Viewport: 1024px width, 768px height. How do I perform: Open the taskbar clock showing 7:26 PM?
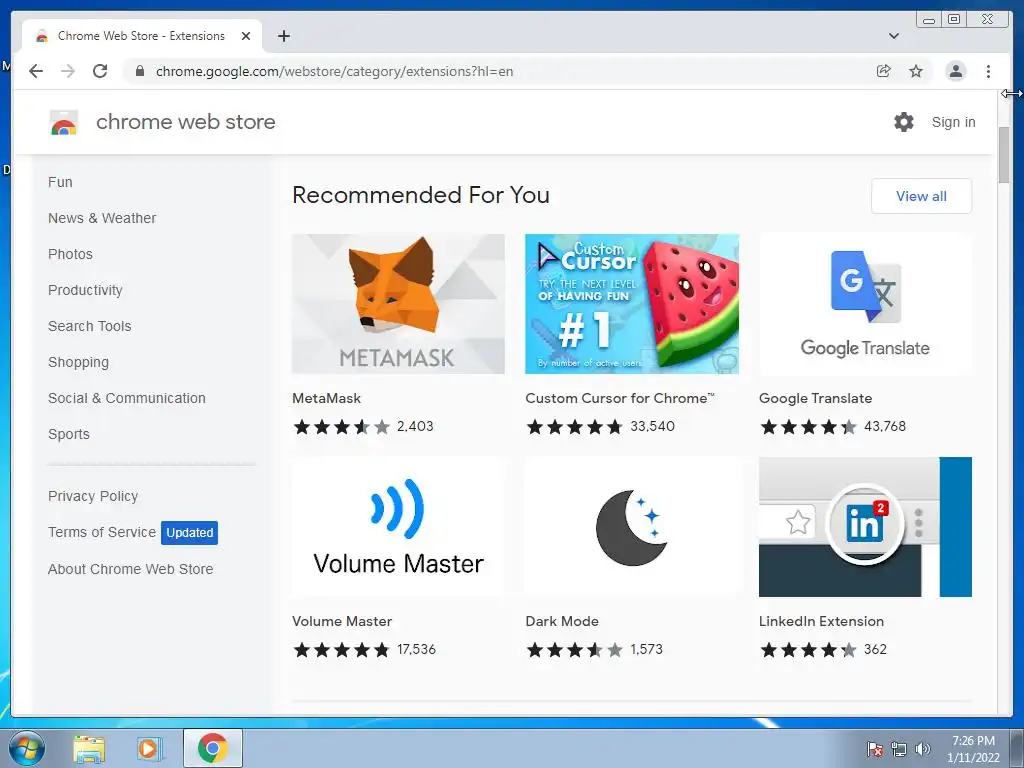[973, 748]
